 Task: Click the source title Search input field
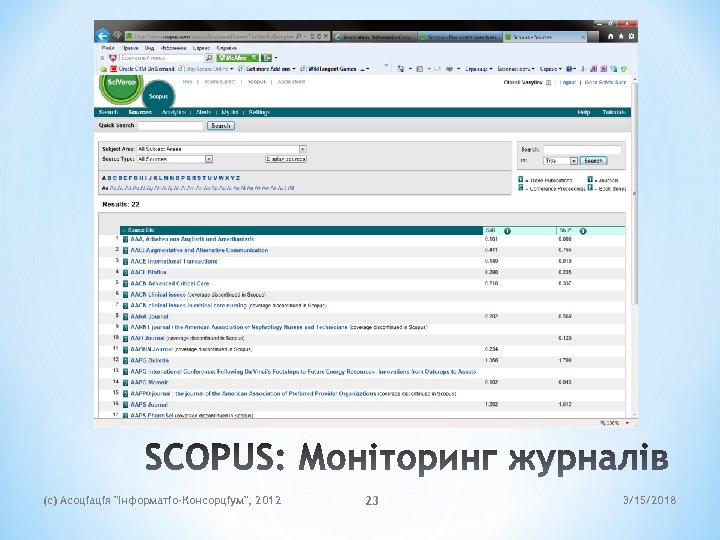[x=582, y=149]
